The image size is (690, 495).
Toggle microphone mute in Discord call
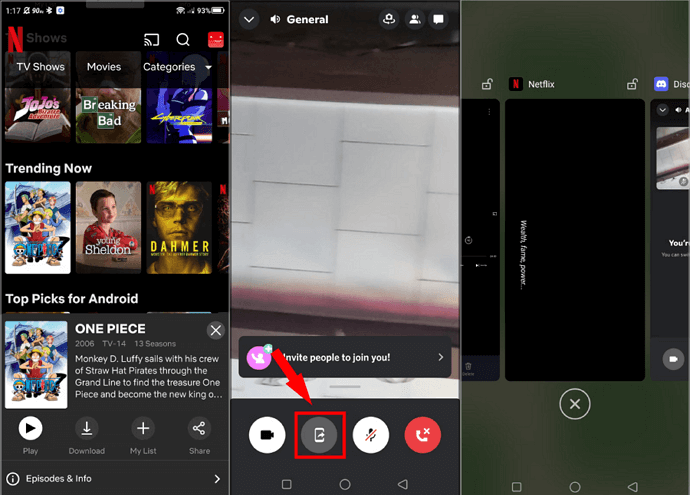pyautogui.click(x=371, y=435)
